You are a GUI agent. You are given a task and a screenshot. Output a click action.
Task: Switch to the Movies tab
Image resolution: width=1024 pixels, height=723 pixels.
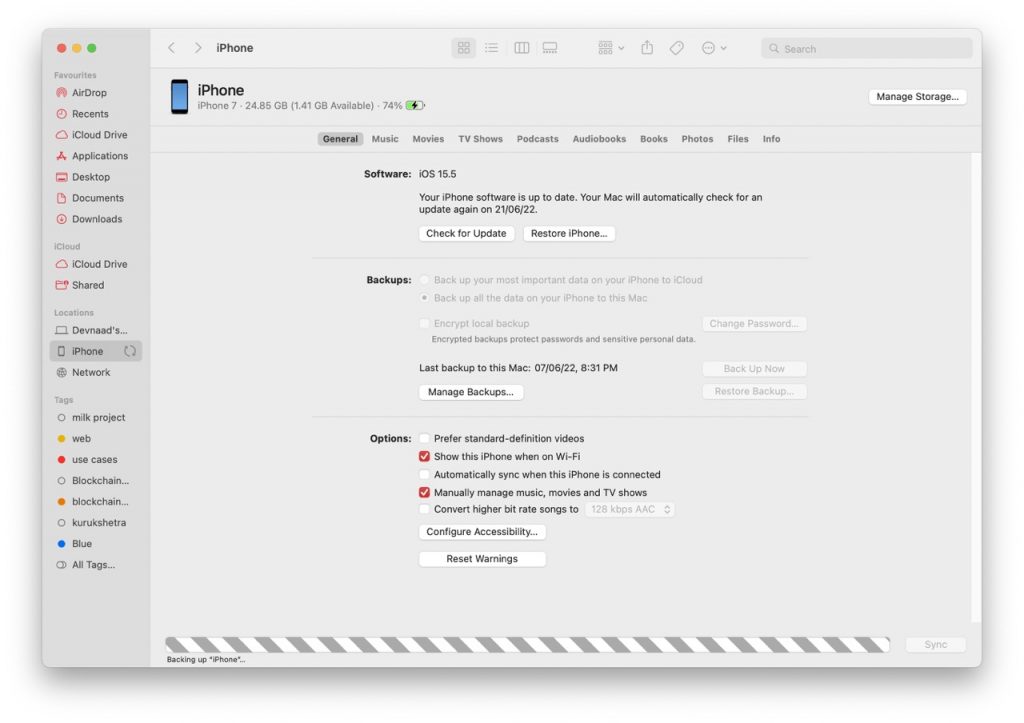tap(428, 138)
